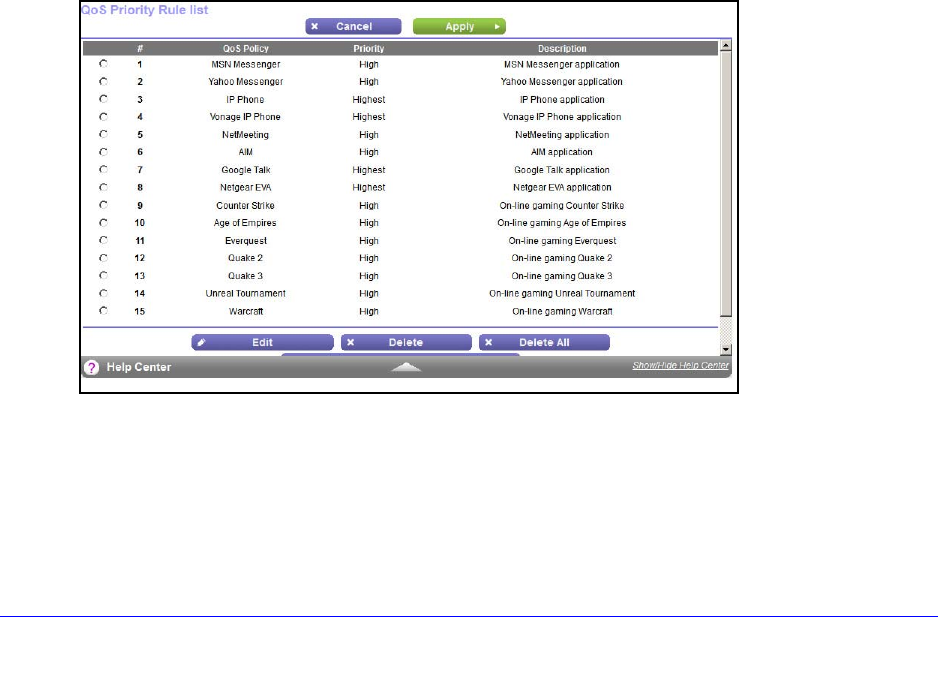Screen dimensions: 939x686
Task: Select the MSN Messenger rule radio button
Action: (x=104, y=63)
